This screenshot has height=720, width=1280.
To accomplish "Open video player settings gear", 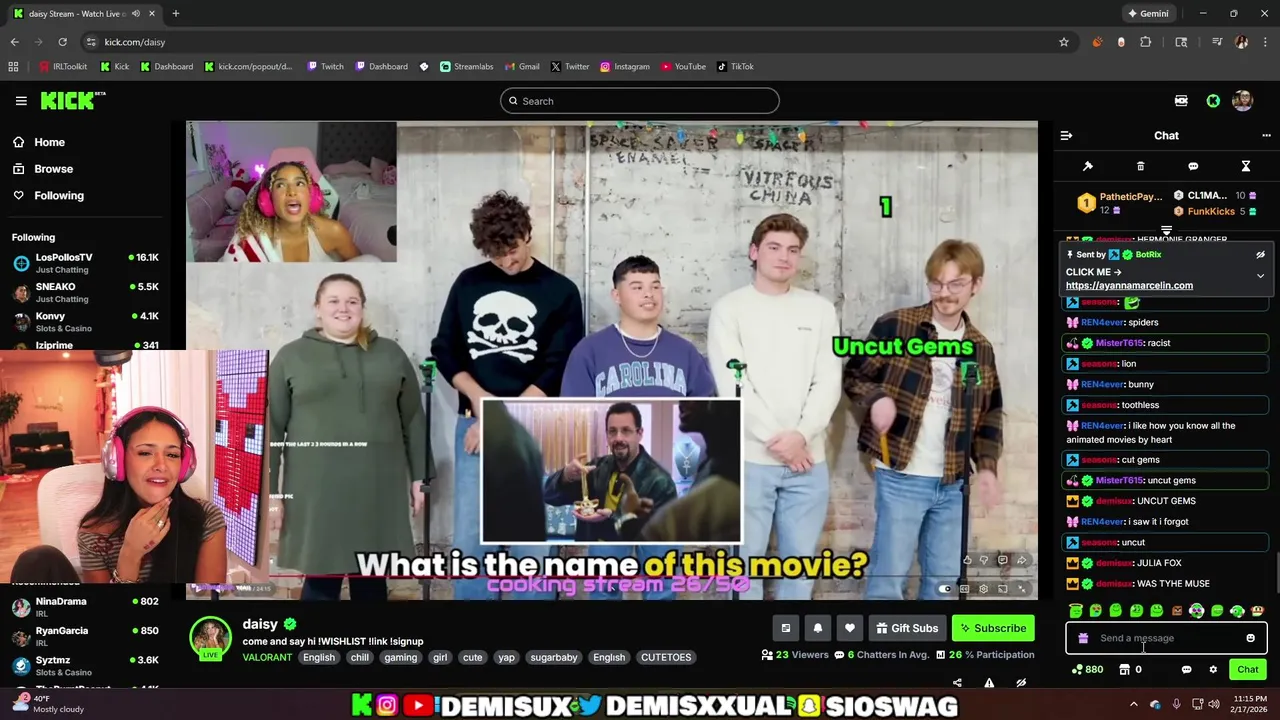I will point(983,589).
